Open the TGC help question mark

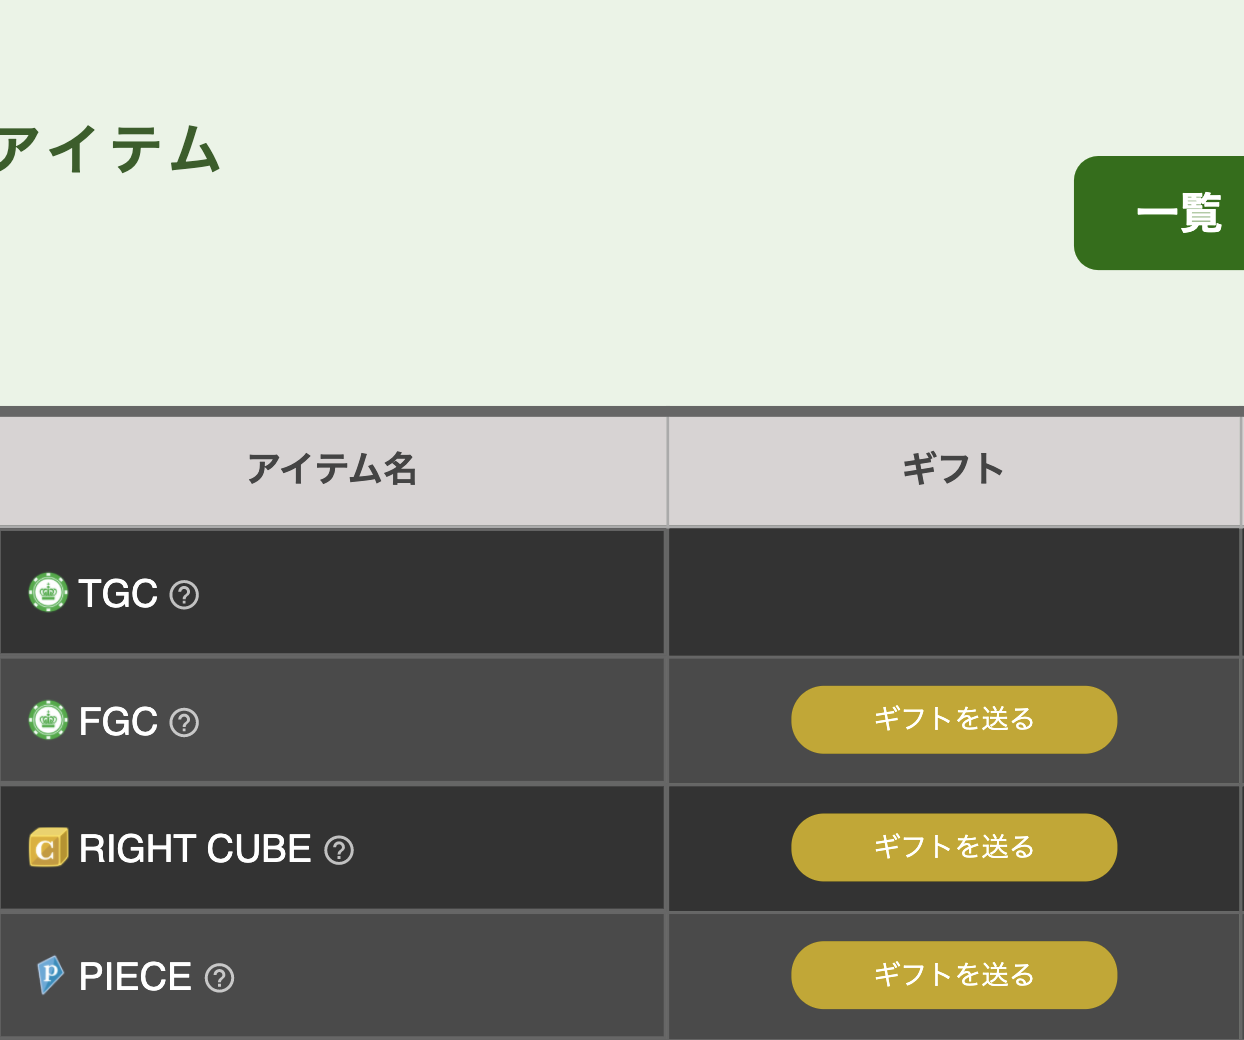[x=184, y=595]
